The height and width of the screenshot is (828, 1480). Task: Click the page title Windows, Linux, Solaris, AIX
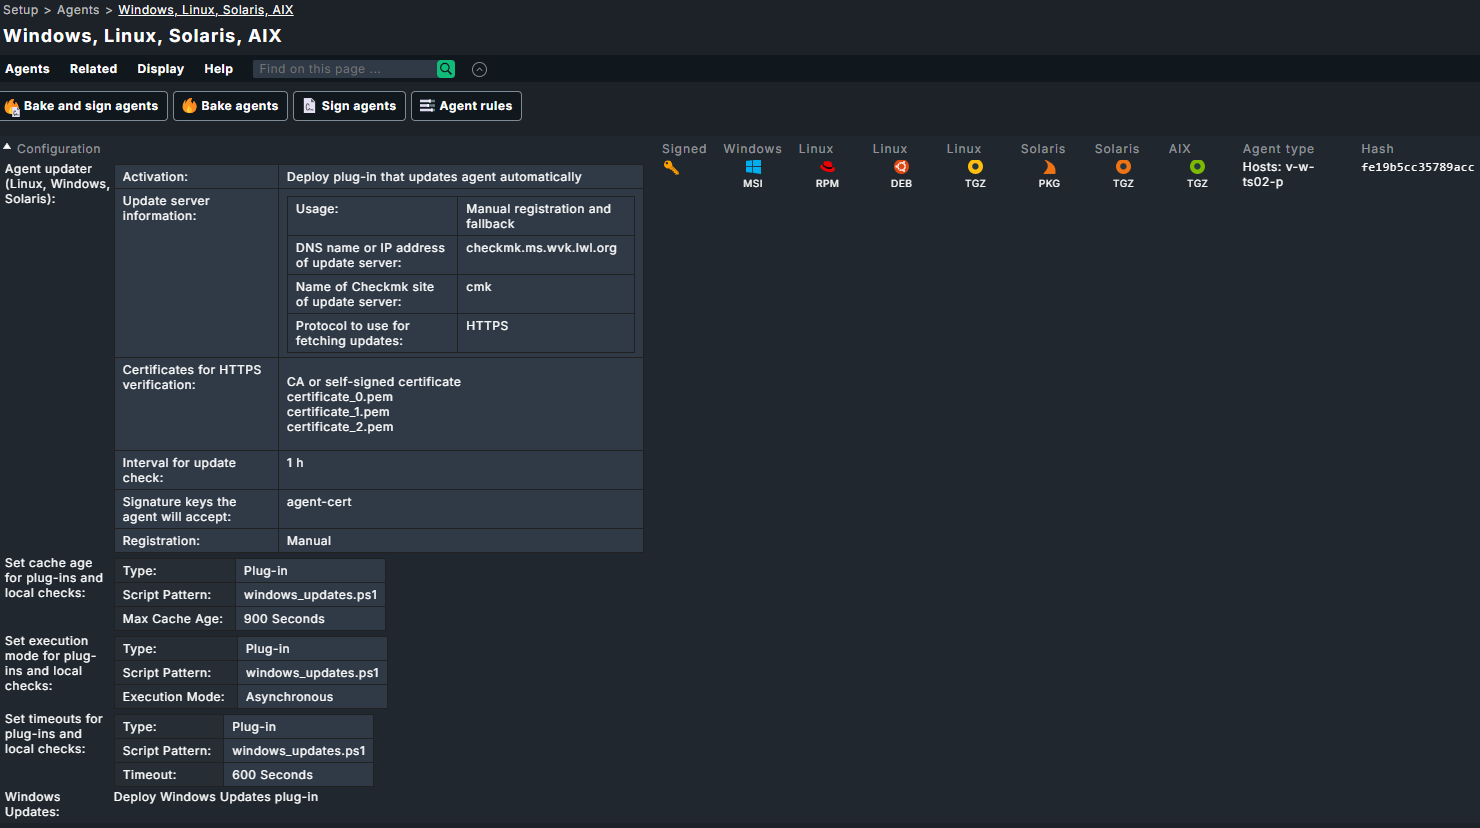click(142, 36)
